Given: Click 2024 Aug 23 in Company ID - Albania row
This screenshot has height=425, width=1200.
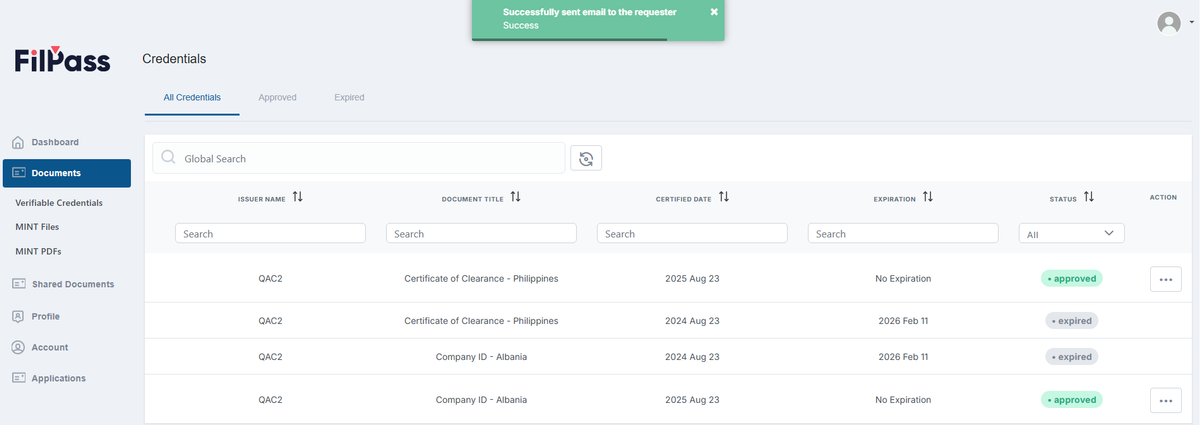Looking at the screenshot, I should coord(692,357).
